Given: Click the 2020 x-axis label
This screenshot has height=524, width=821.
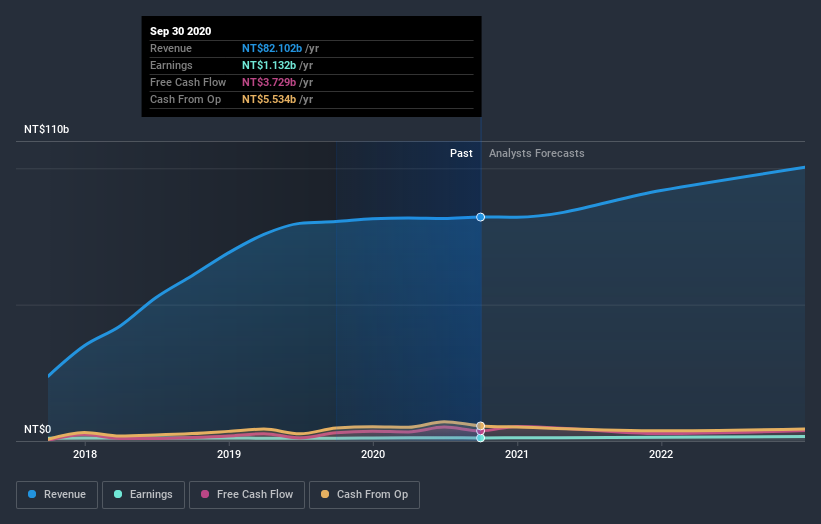Looking at the screenshot, I should tap(373, 454).
